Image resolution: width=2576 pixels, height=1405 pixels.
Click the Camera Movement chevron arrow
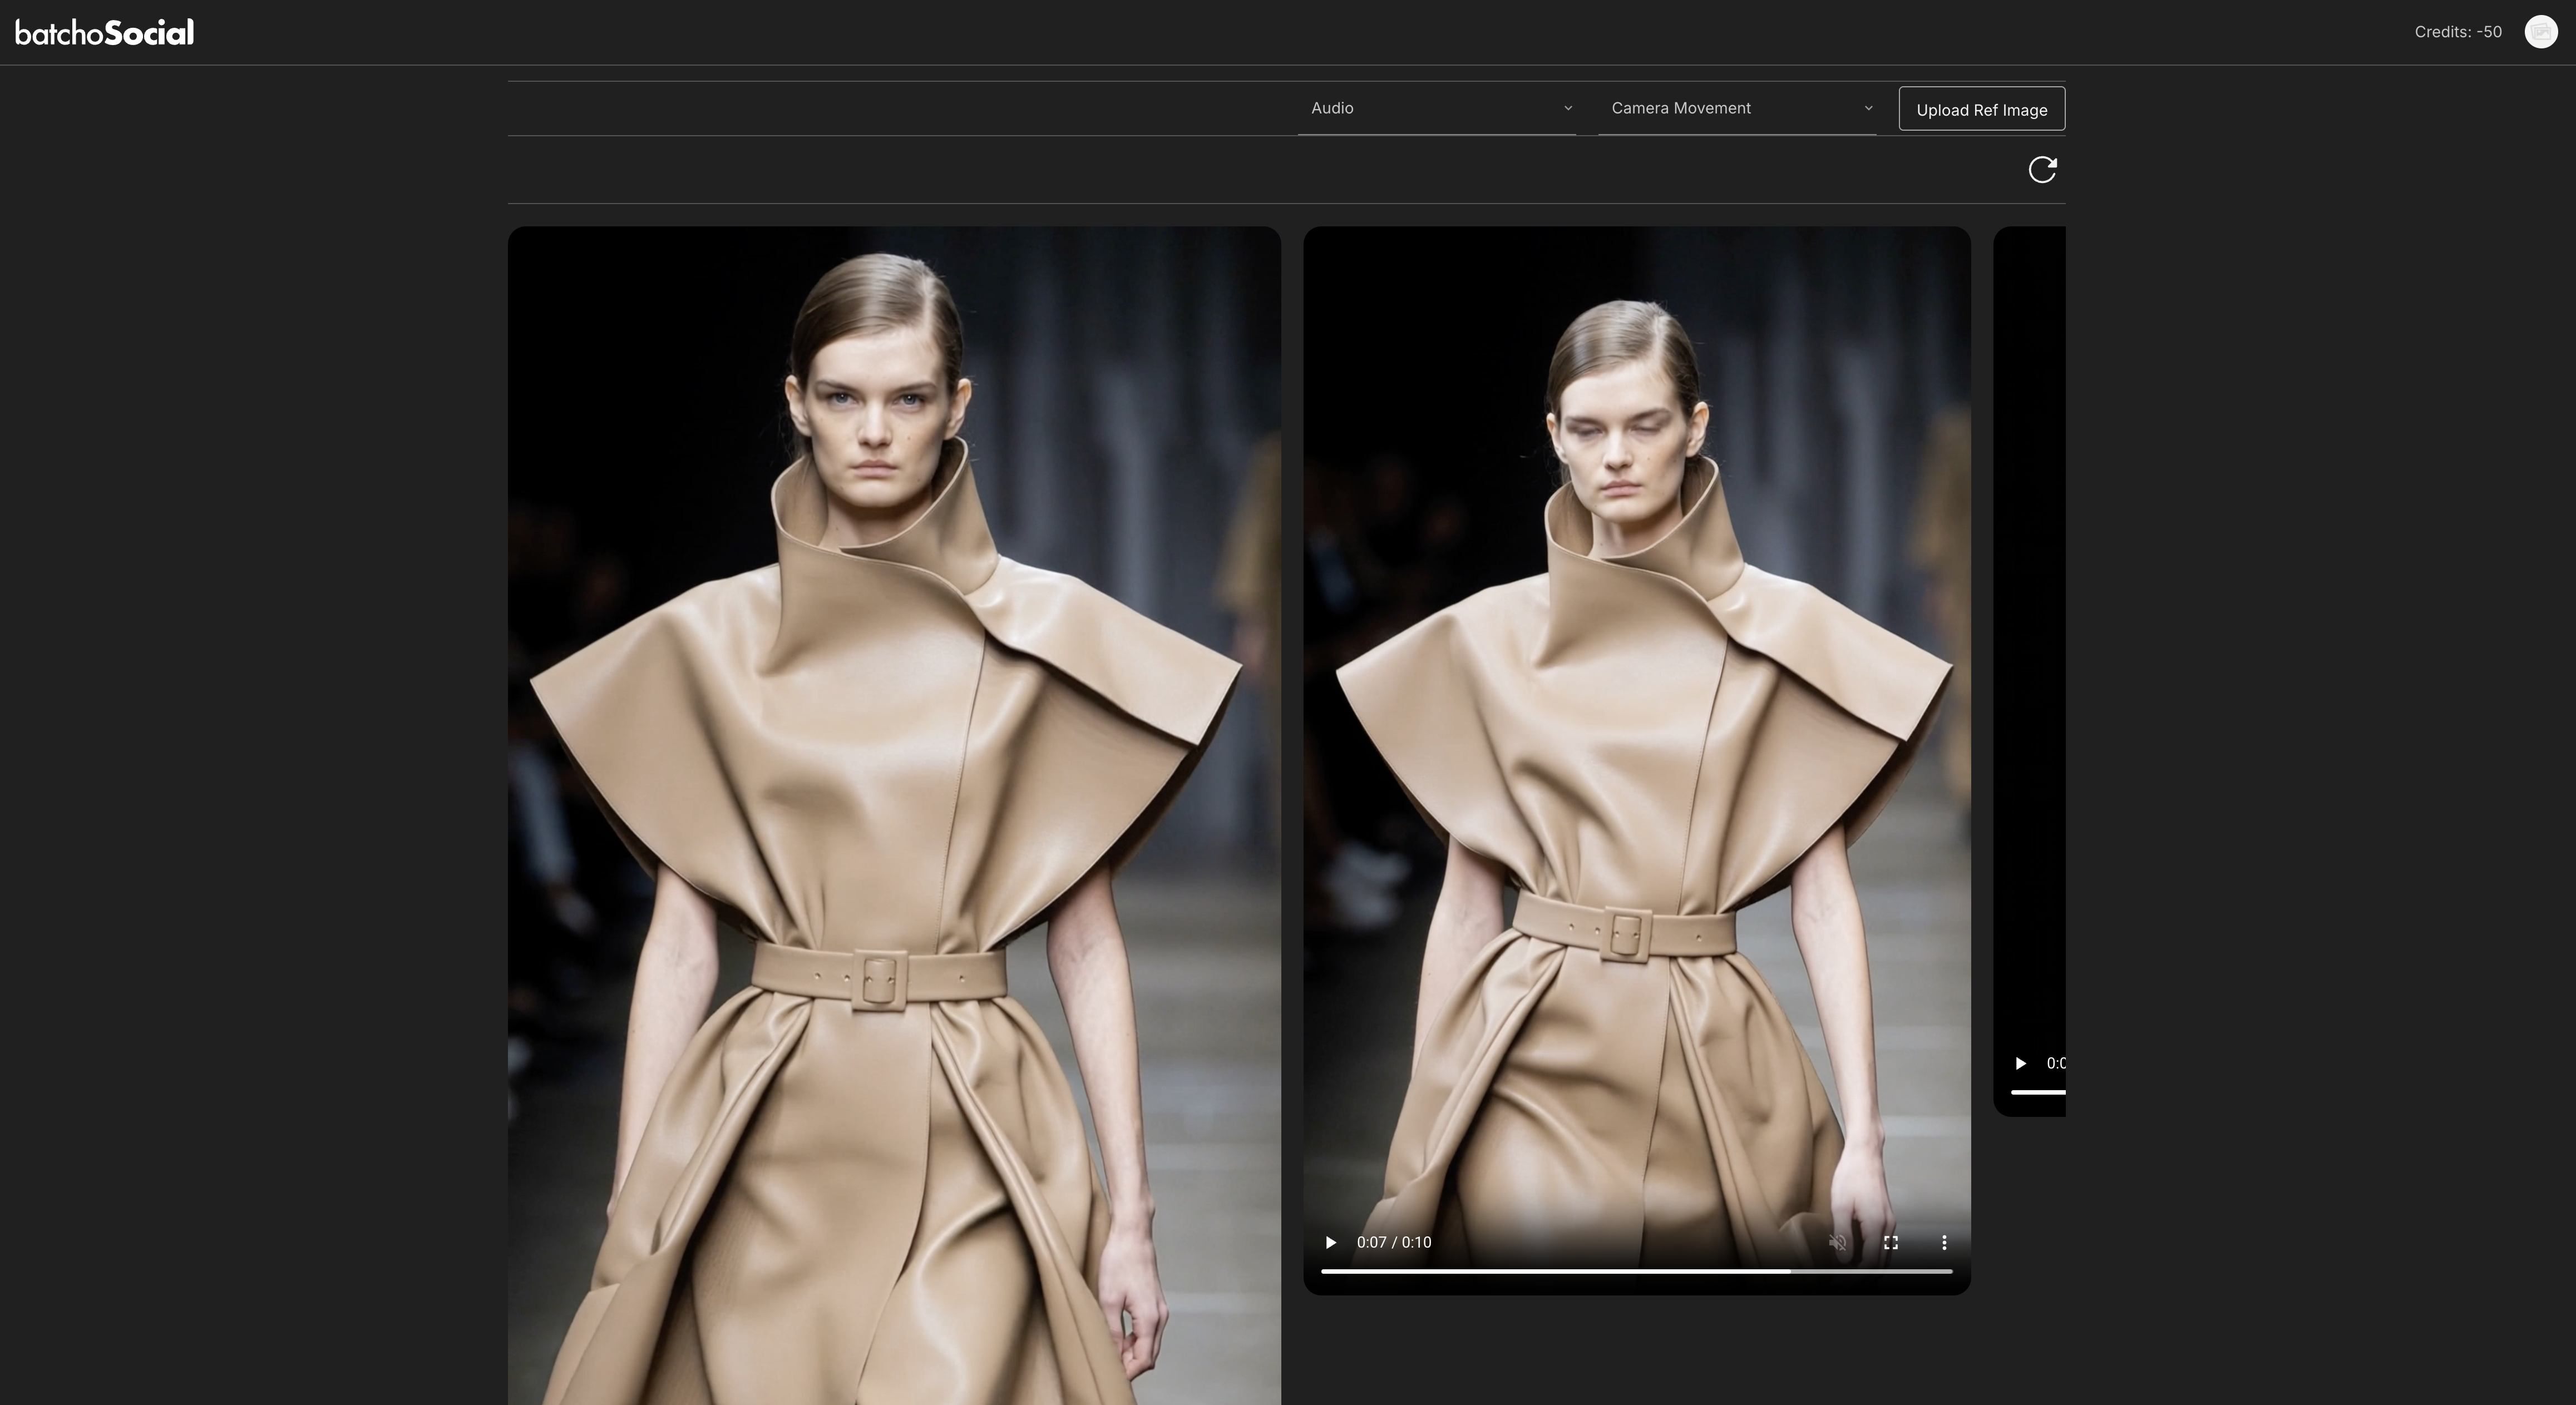[x=1867, y=108]
